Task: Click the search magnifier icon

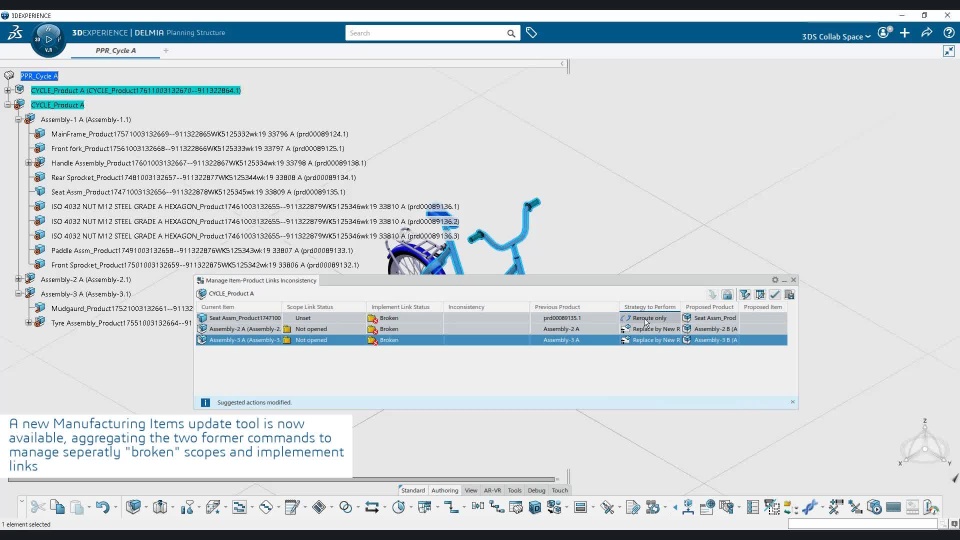Action: click(x=511, y=34)
